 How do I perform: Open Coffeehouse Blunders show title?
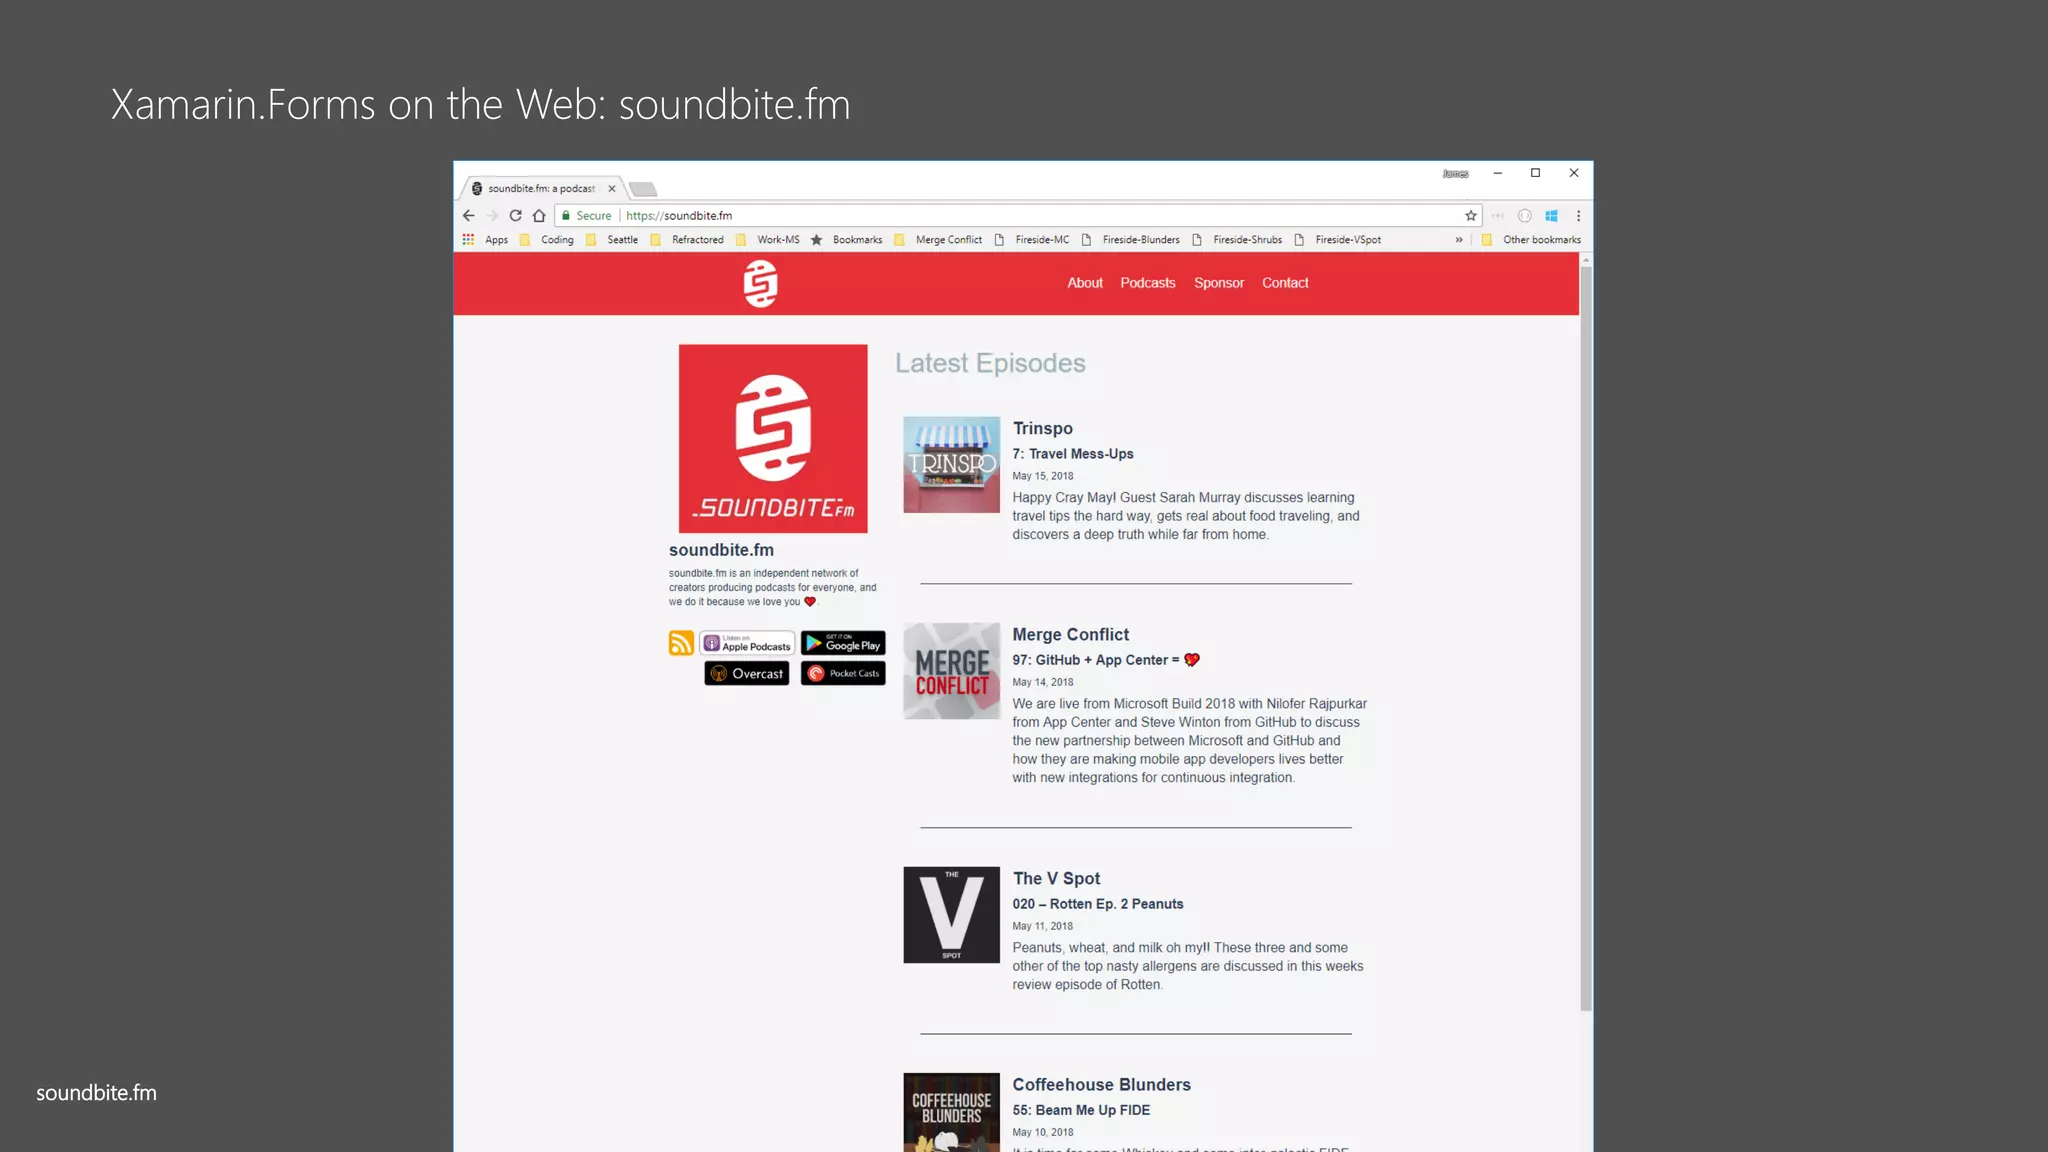point(1102,1085)
